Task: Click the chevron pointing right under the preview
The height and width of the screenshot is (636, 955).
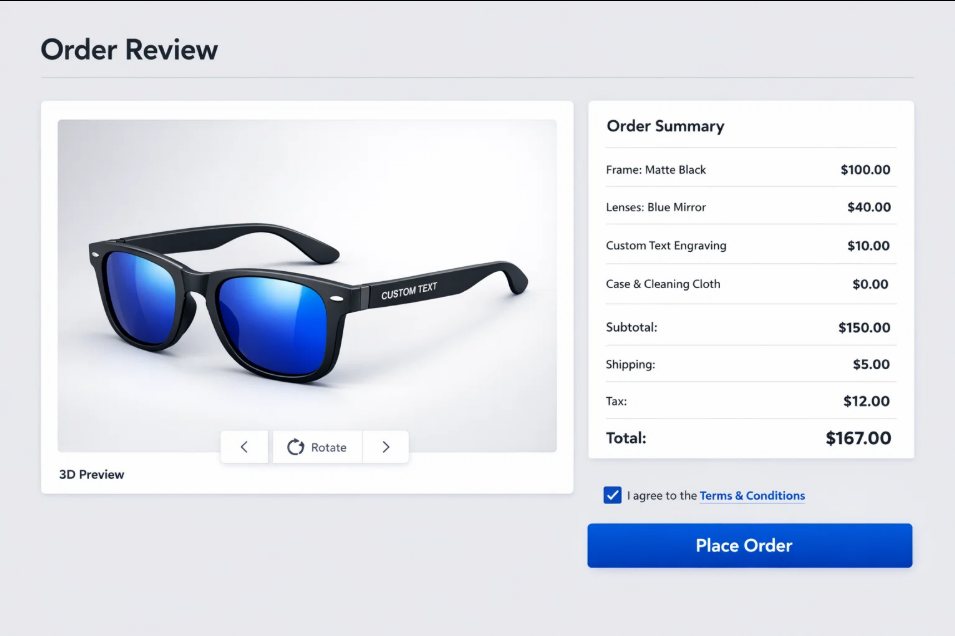Action: [386, 447]
